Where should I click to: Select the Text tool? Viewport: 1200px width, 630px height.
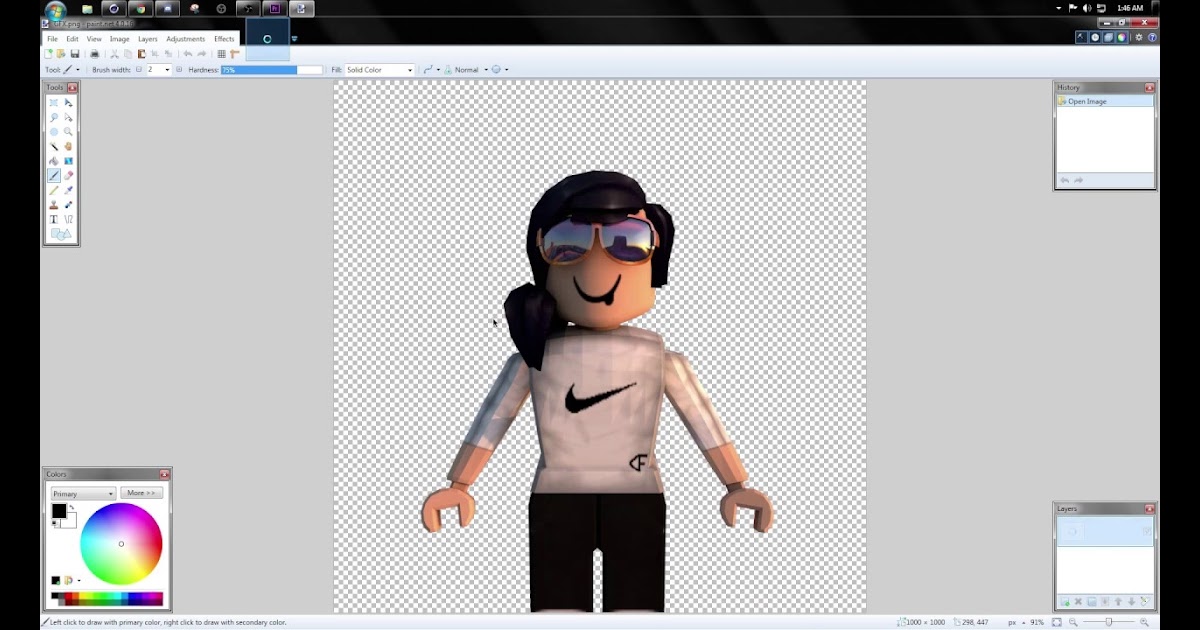54,219
